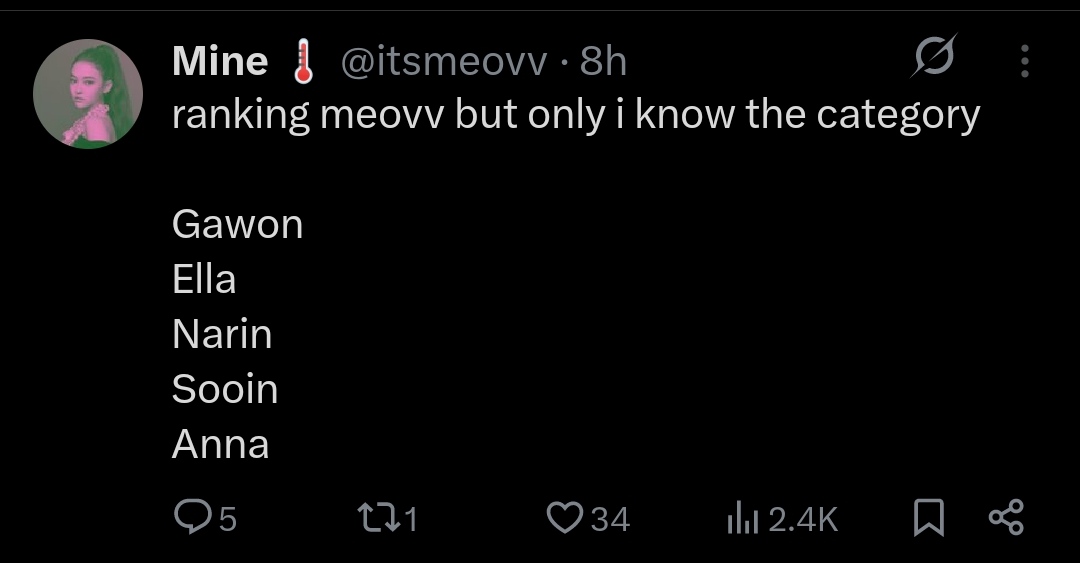
Task: Click the display name Mine
Action: point(219,62)
